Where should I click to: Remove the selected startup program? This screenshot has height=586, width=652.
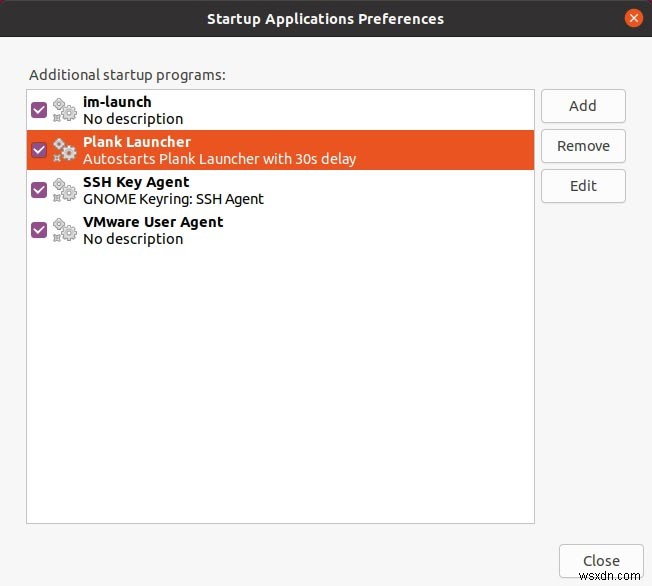[x=583, y=146]
